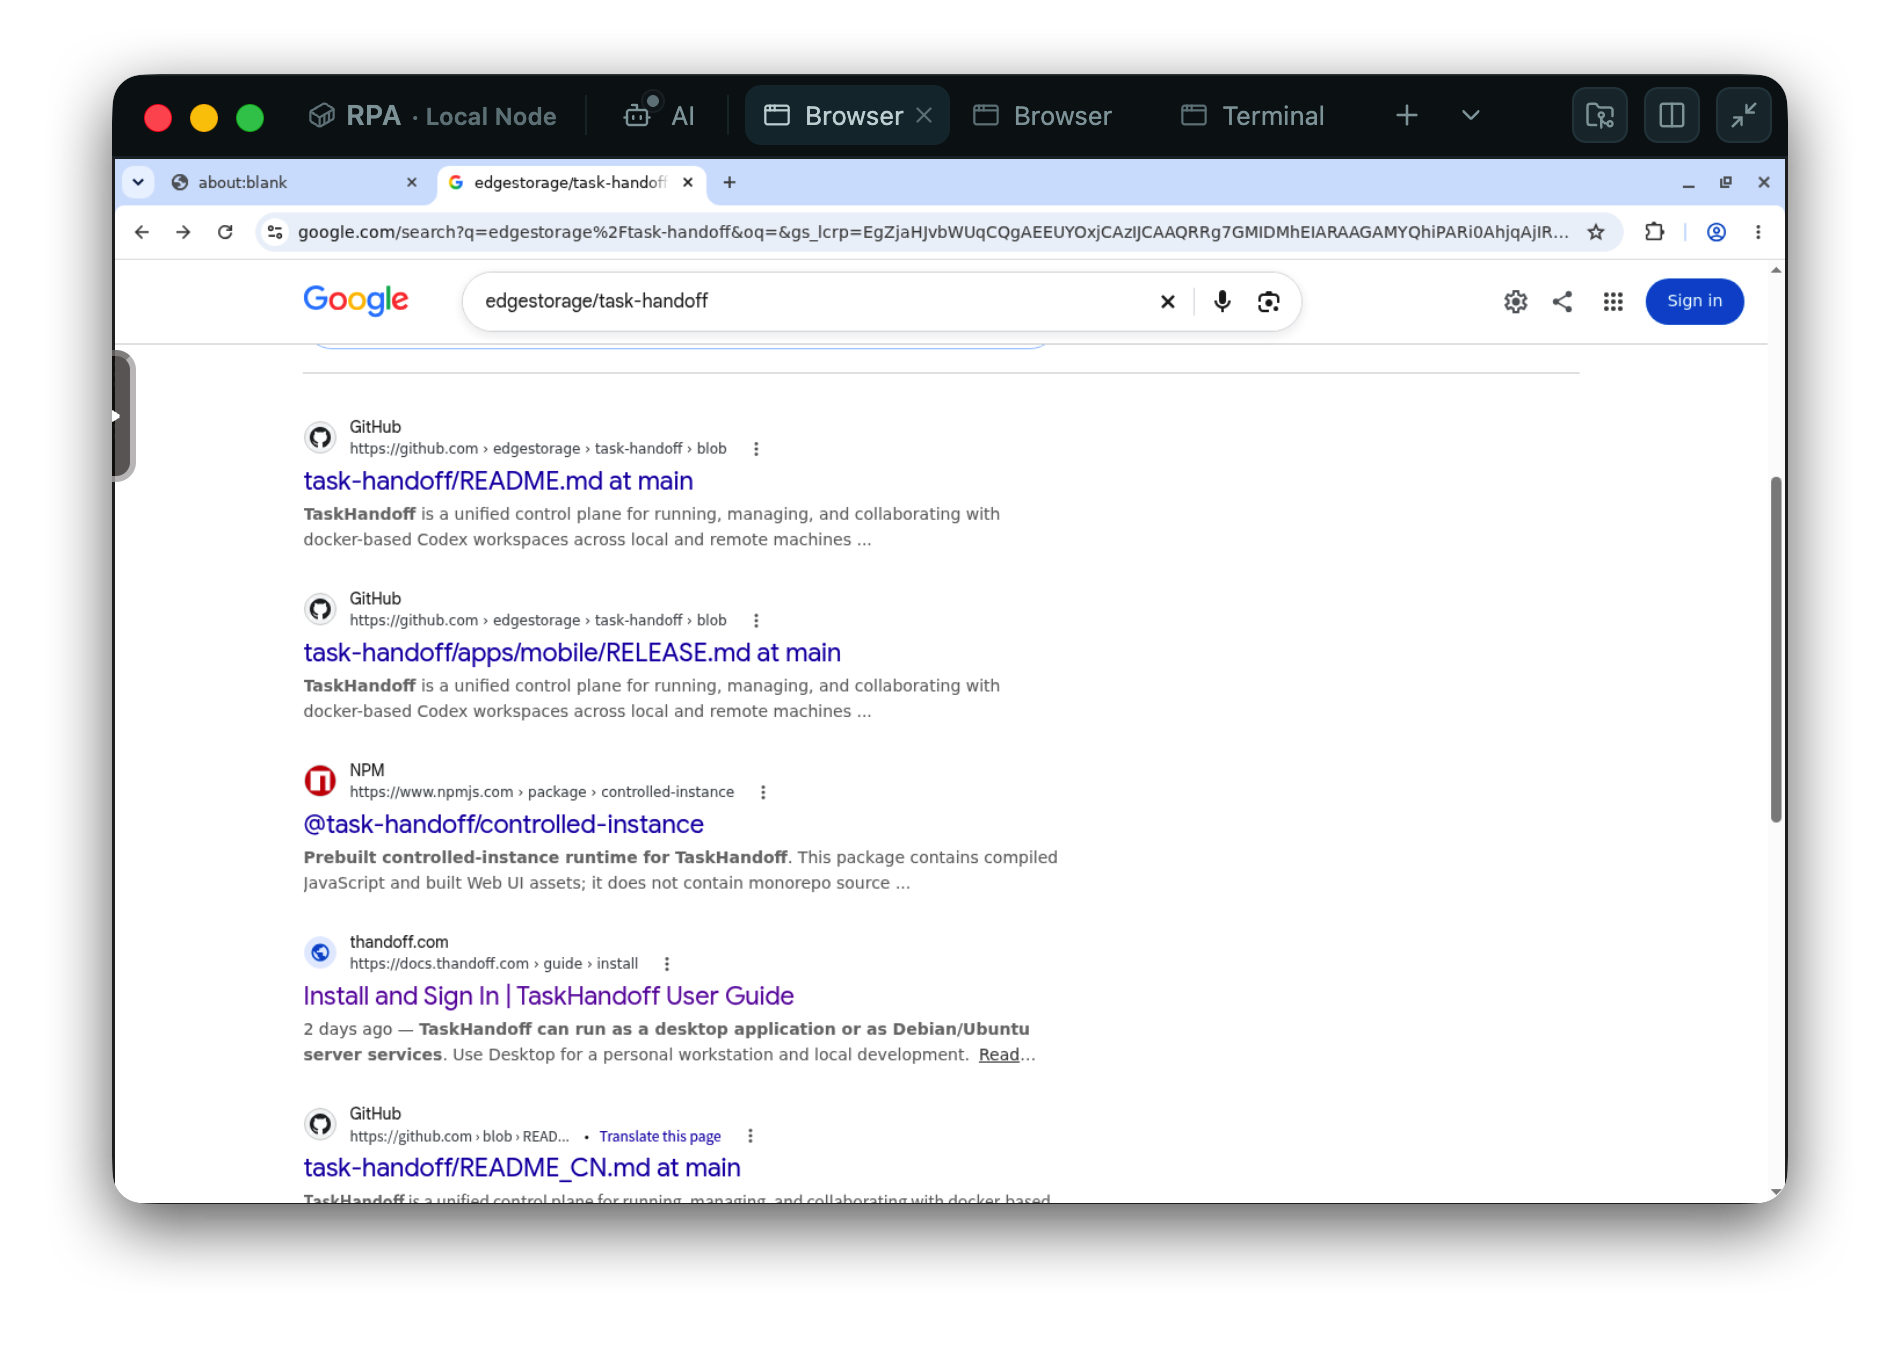Click the page vertical scrollbar thumb
The width and height of the screenshot is (1900, 1354).
click(1775, 650)
